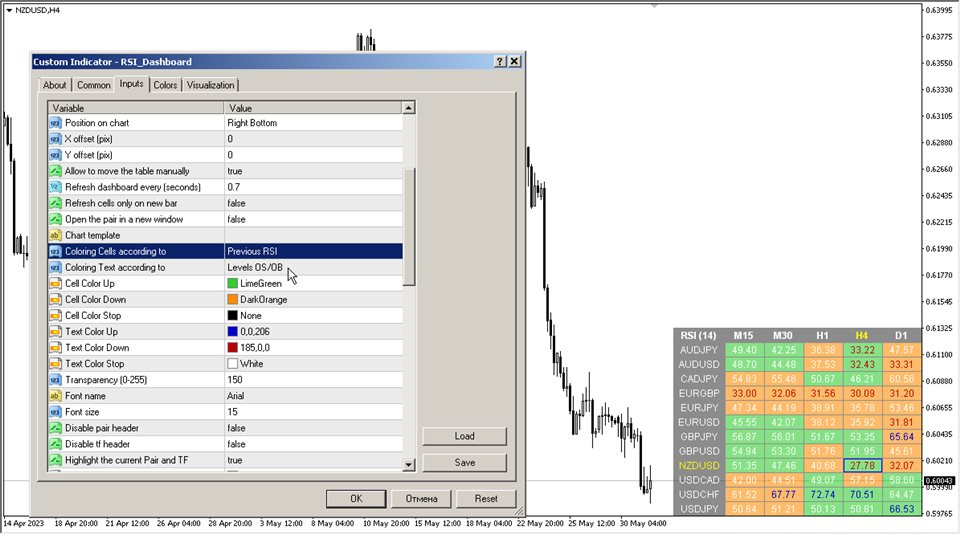Click the icon beside Allow to move the table manually
Image resolution: width=960 pixels, height=534 pixels.
(x=55, y=171)
